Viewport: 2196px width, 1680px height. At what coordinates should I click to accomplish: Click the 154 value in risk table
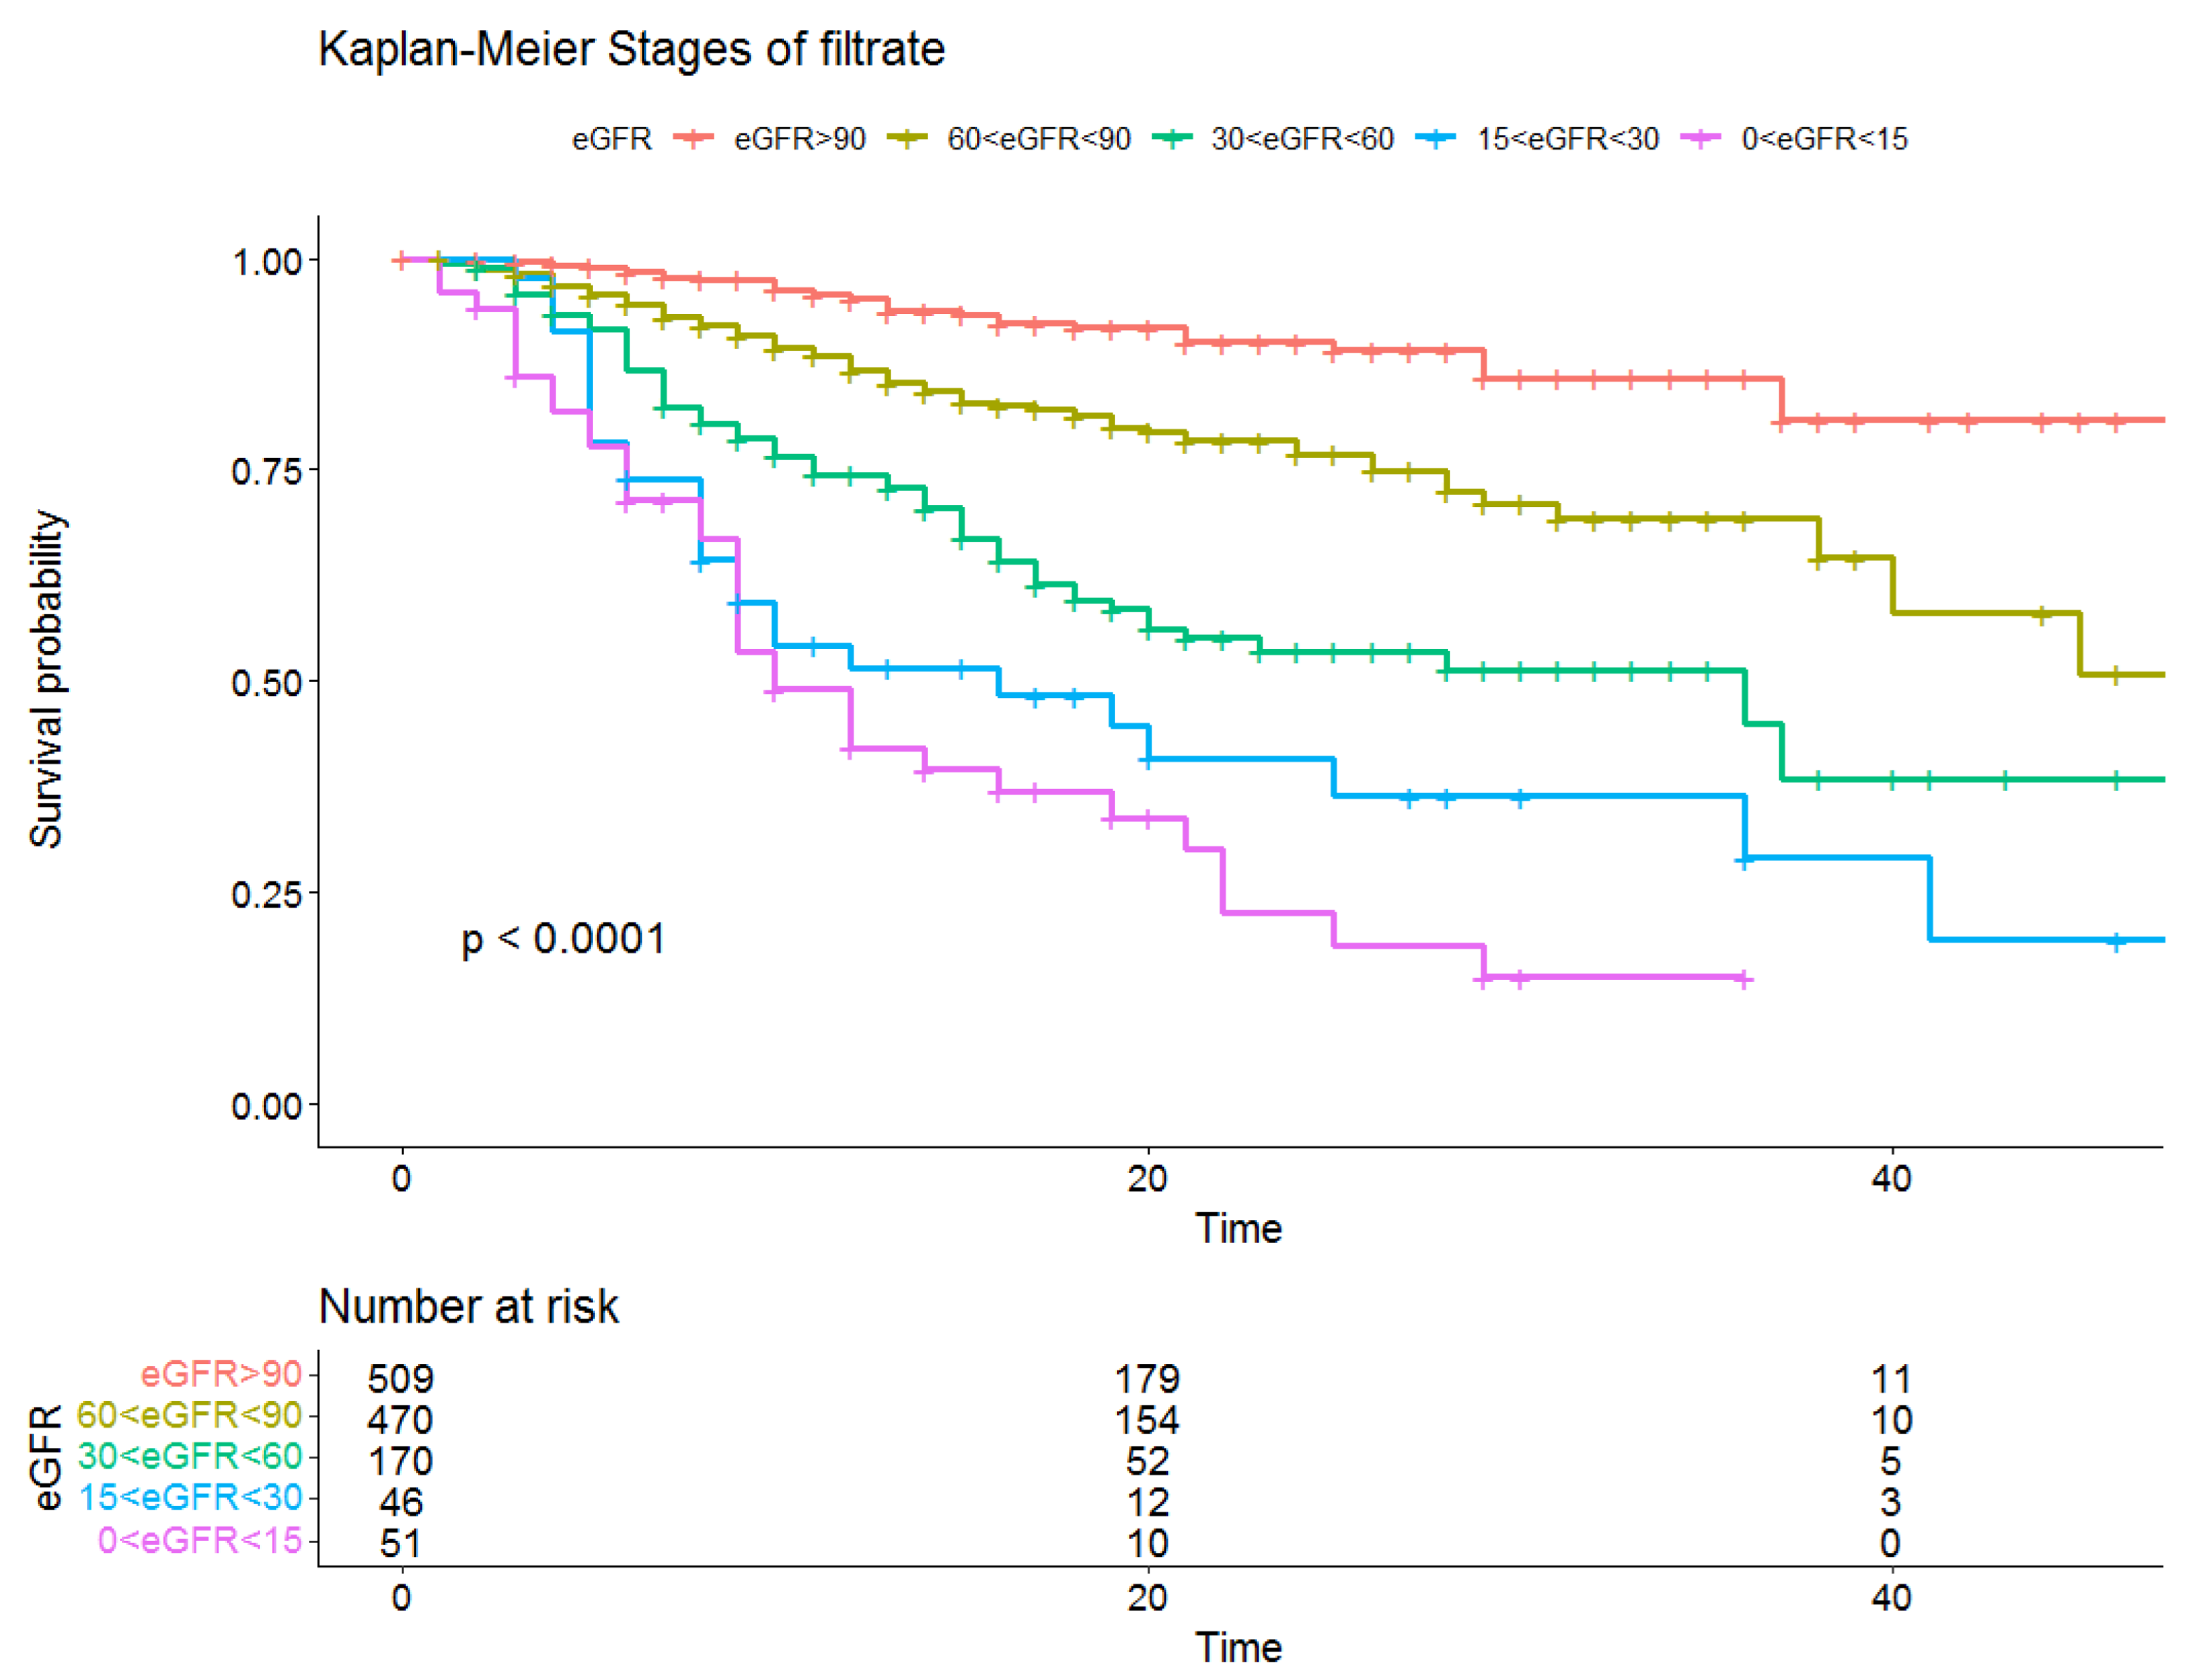[x=1147, y=1420]
